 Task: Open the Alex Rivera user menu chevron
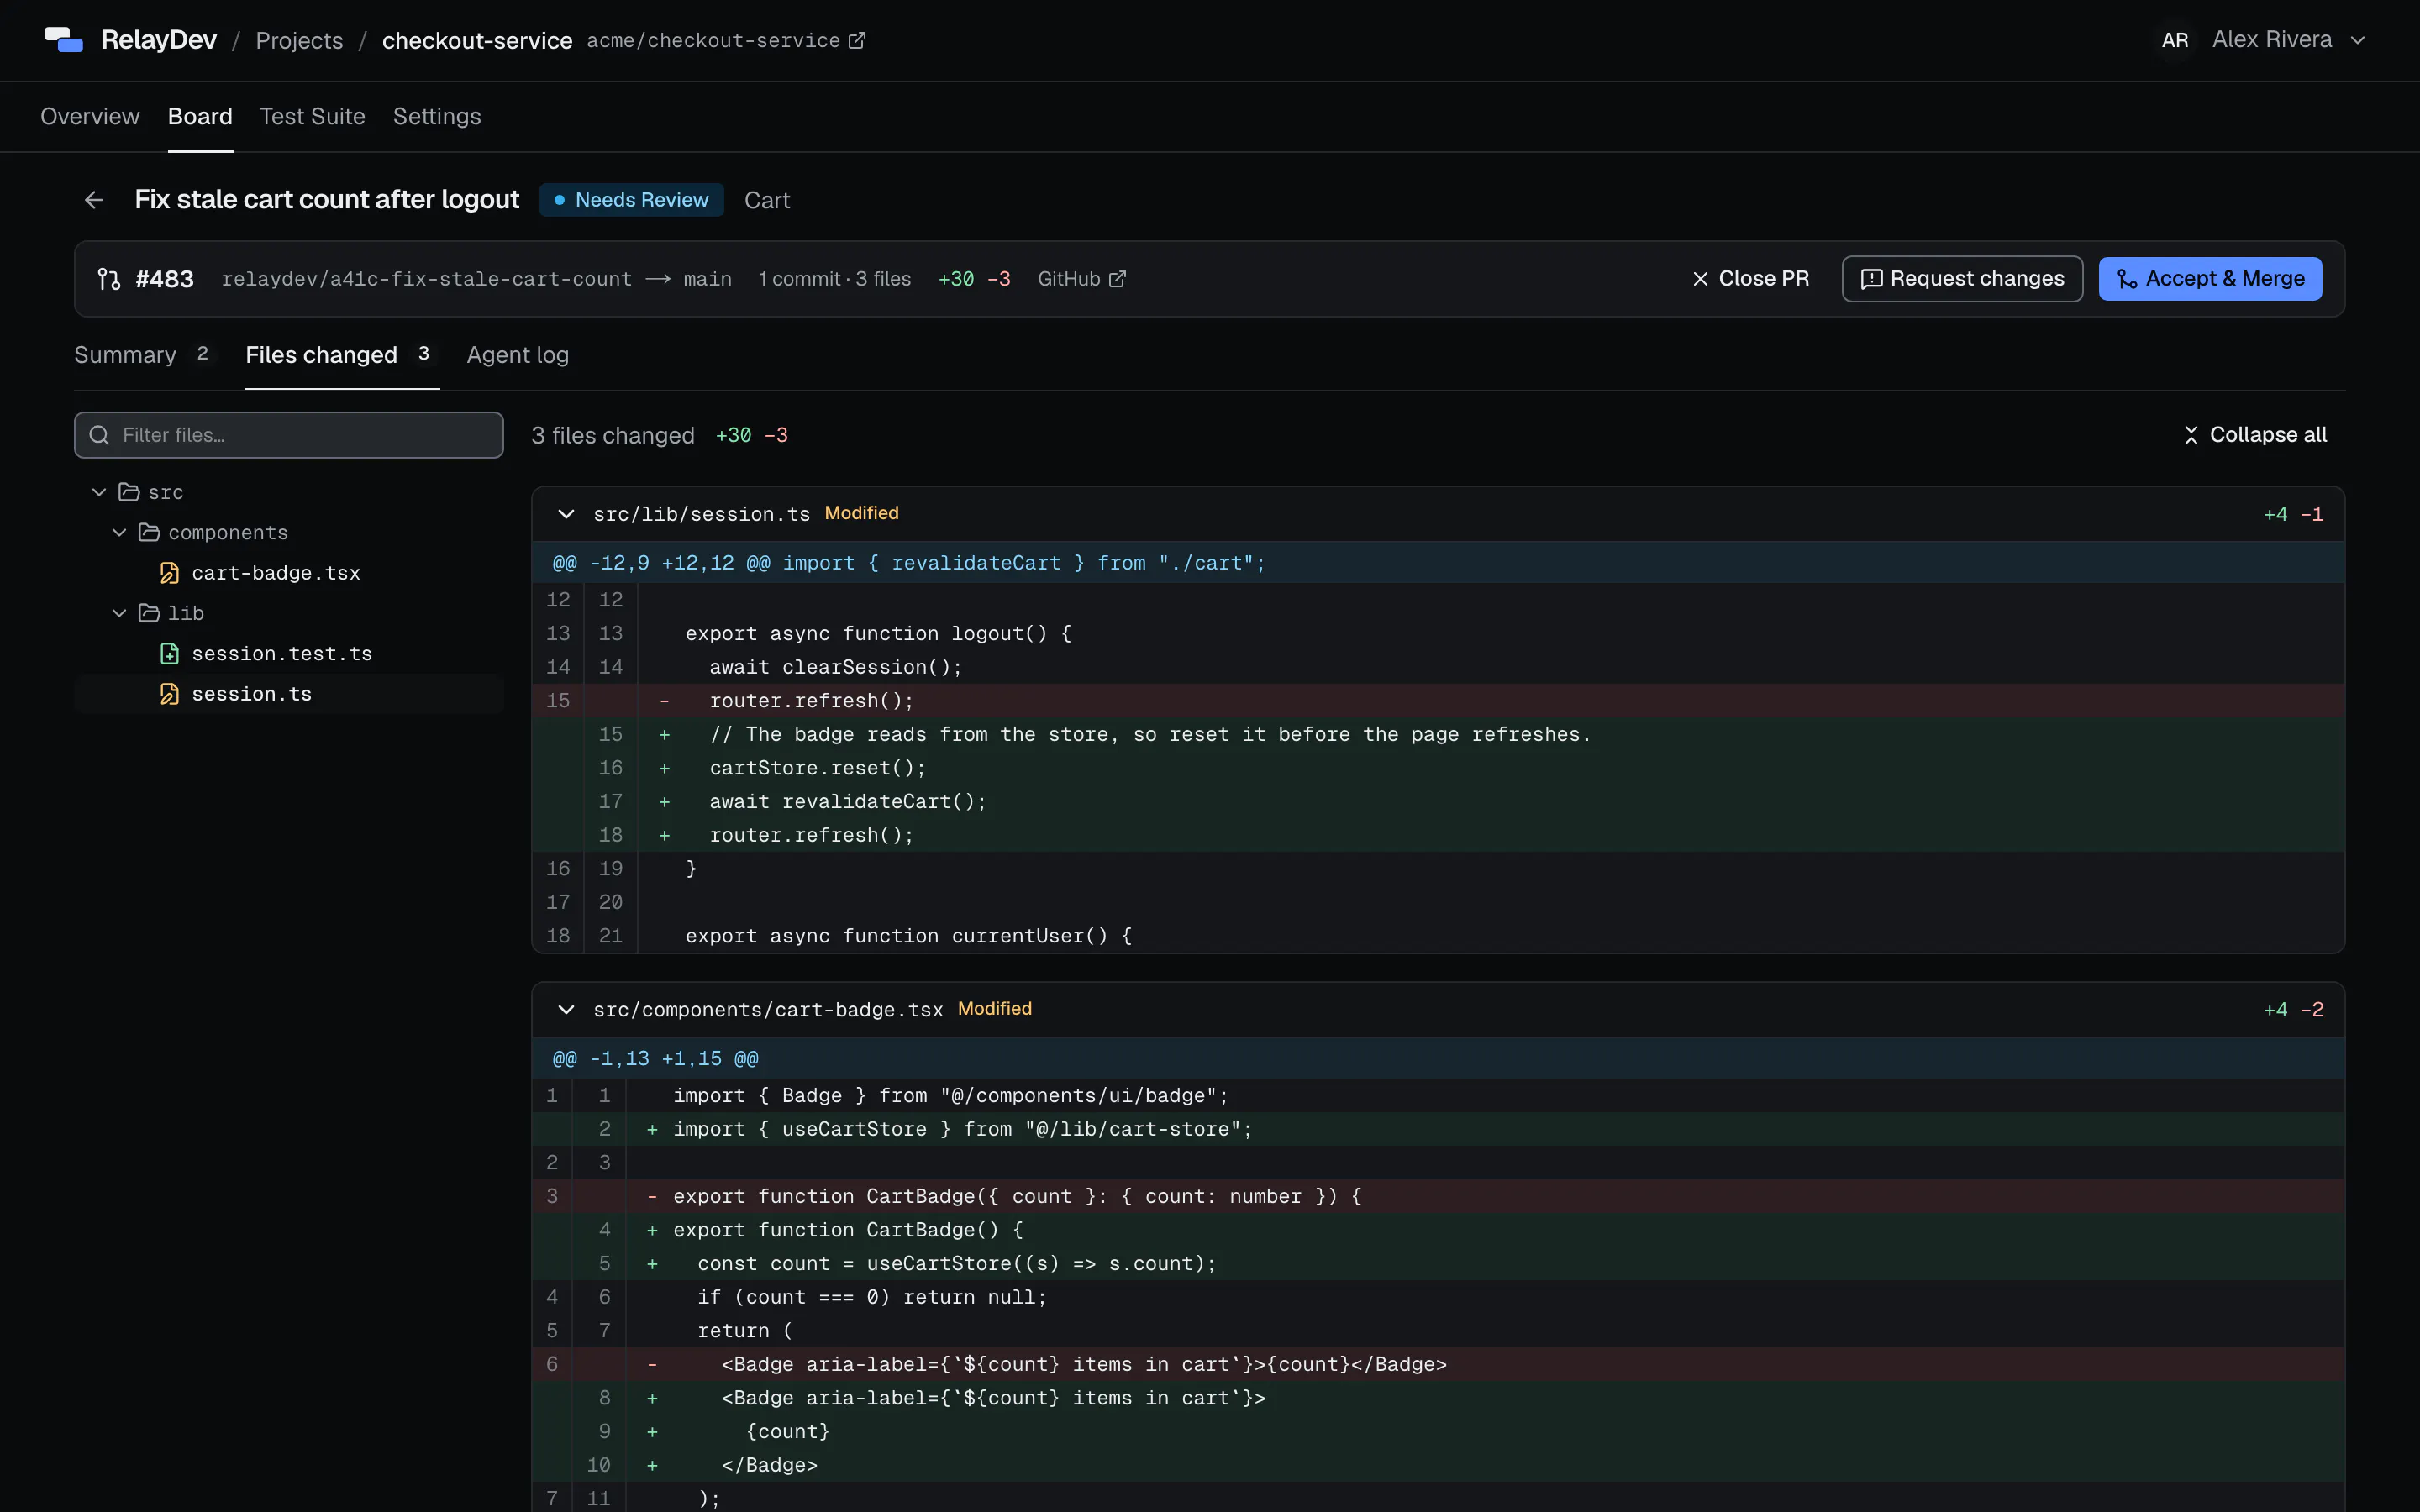[2357, 40]
